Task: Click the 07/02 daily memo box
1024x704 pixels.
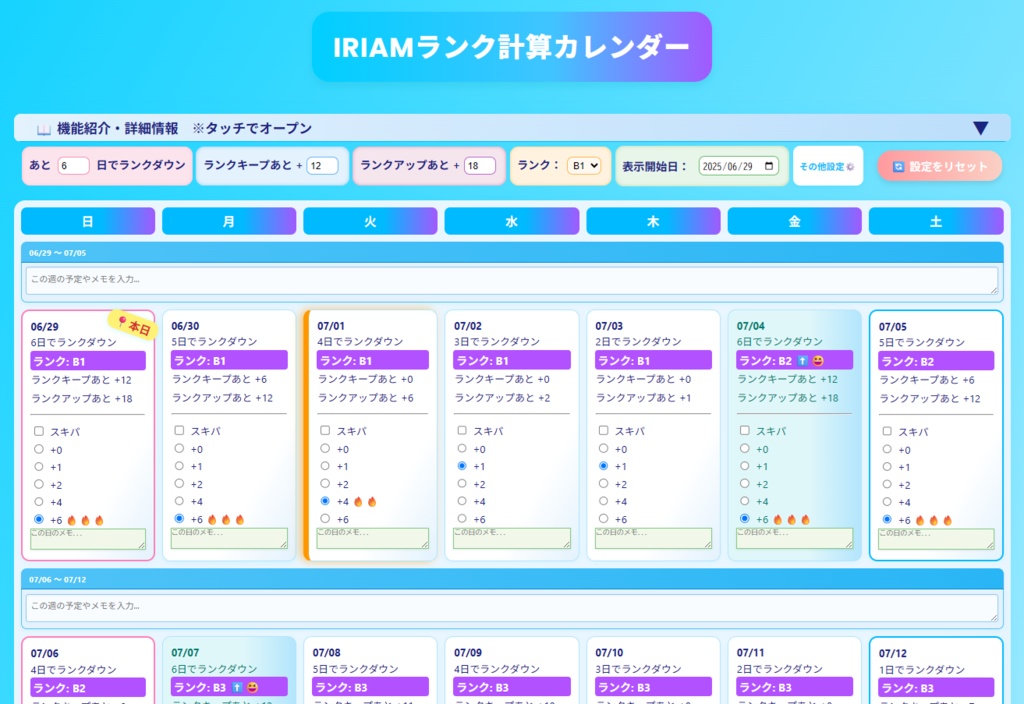Action: click(x=512, y=538)
